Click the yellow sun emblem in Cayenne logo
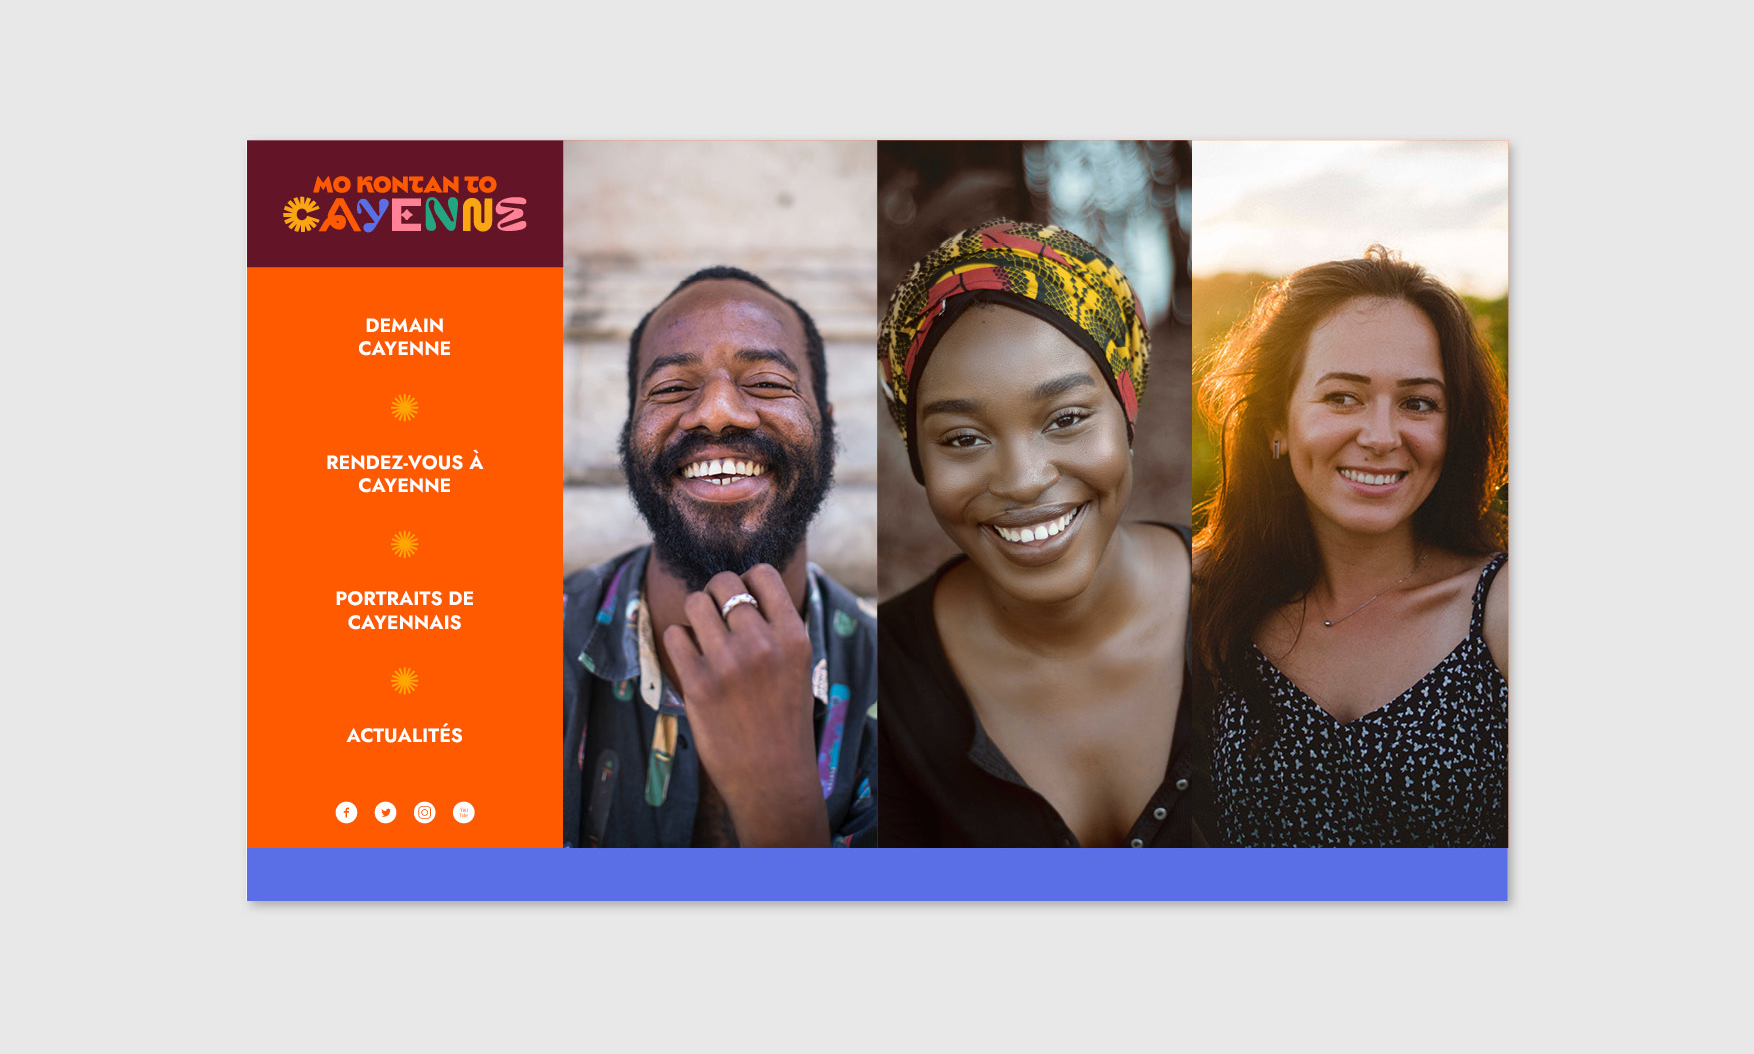1754x1054 pixels. click(x=300, y=214)
